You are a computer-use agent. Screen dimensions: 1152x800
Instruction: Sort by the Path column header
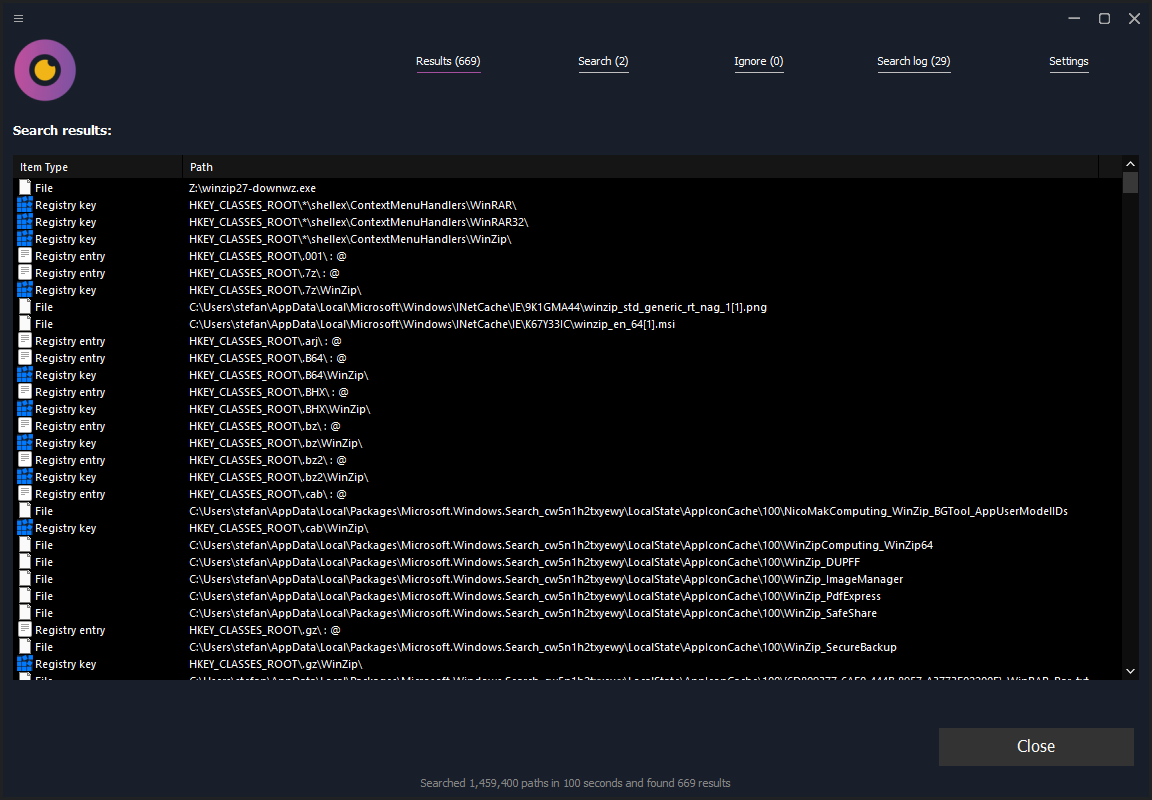click(640, 167)
